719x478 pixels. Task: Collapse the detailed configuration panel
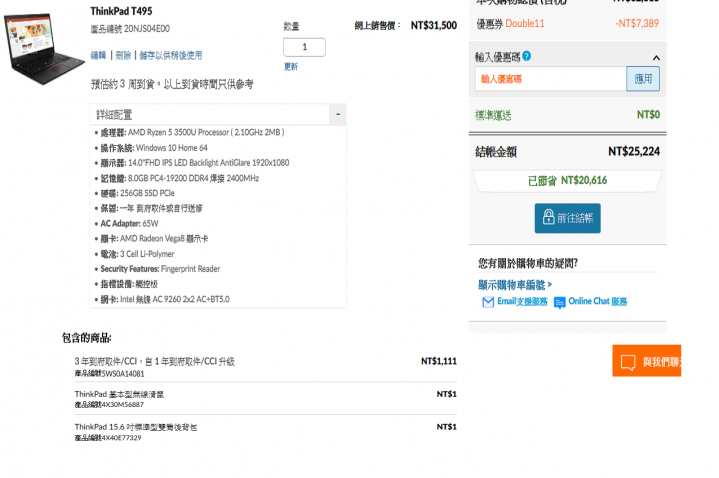point(338,114)
